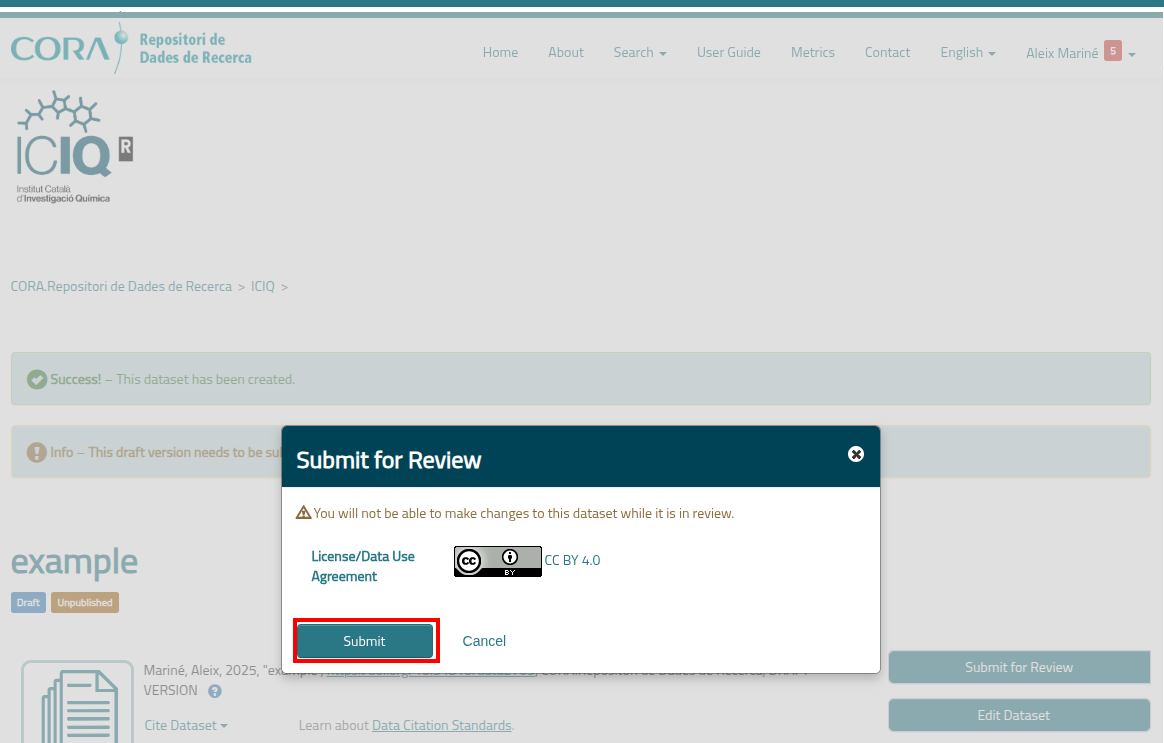
Task: Click the ICIQ institute logo
Action: 75,147
